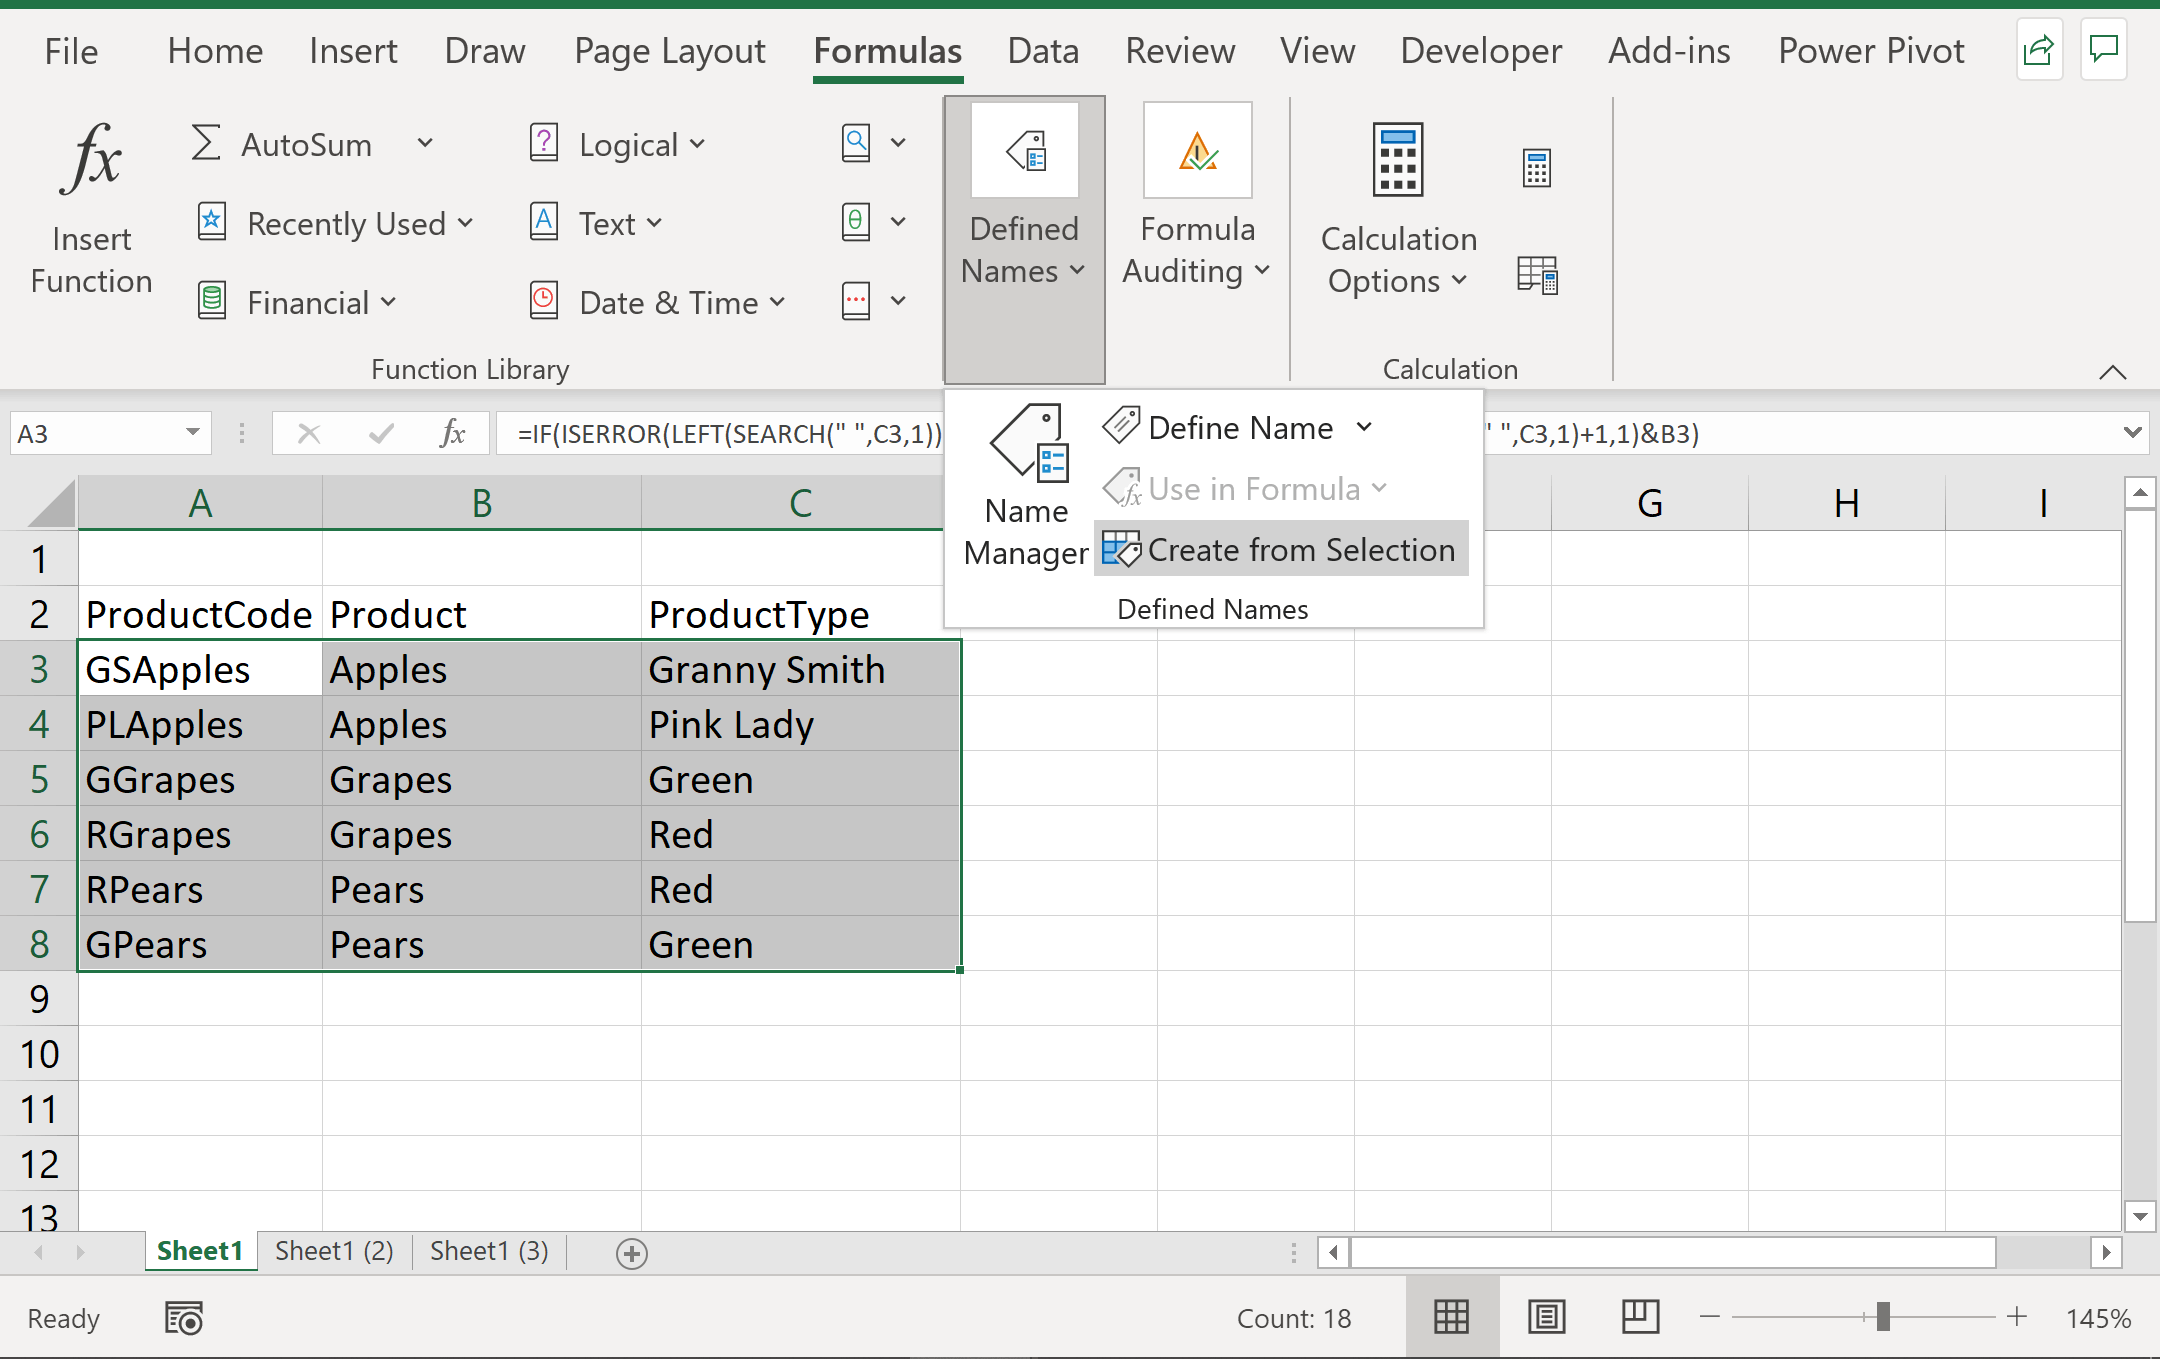Click the Lookup & Reference functions icon
Screen dimensions: 2160x1359
[x=856, y=143]
